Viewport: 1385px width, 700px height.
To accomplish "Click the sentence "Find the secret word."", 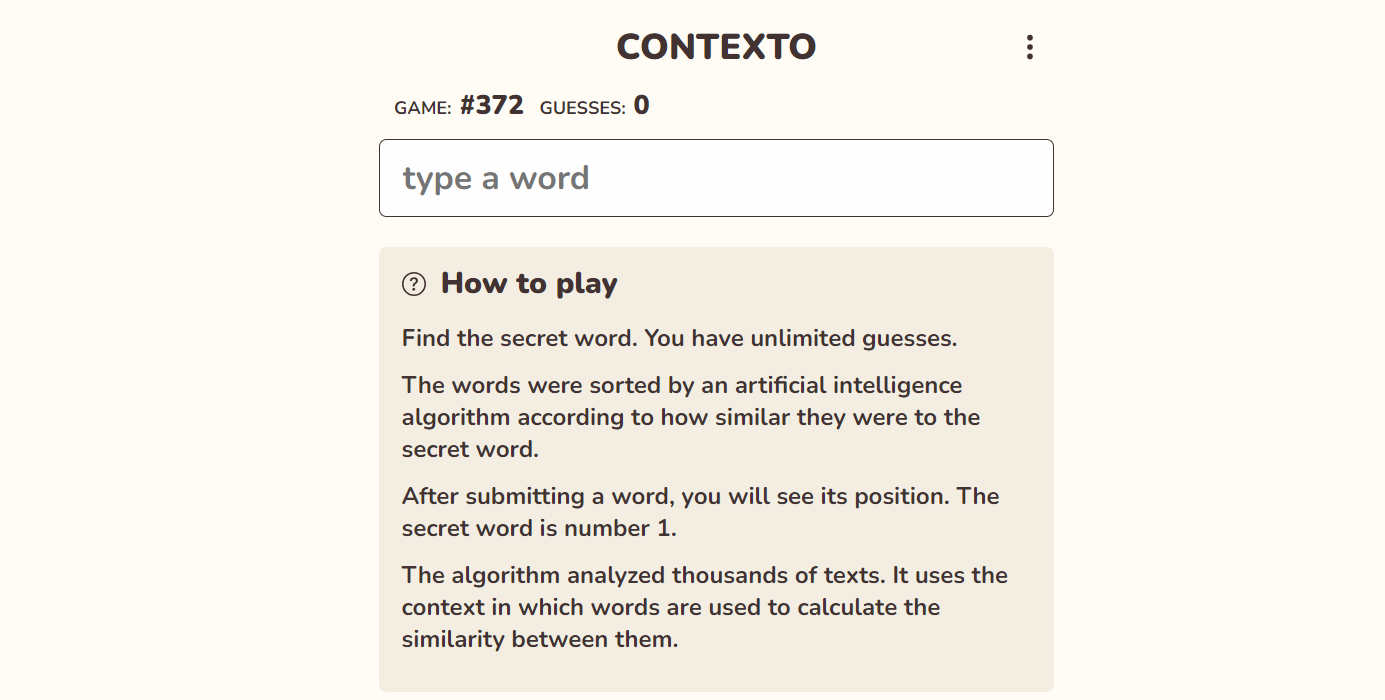I will (519, 338).
